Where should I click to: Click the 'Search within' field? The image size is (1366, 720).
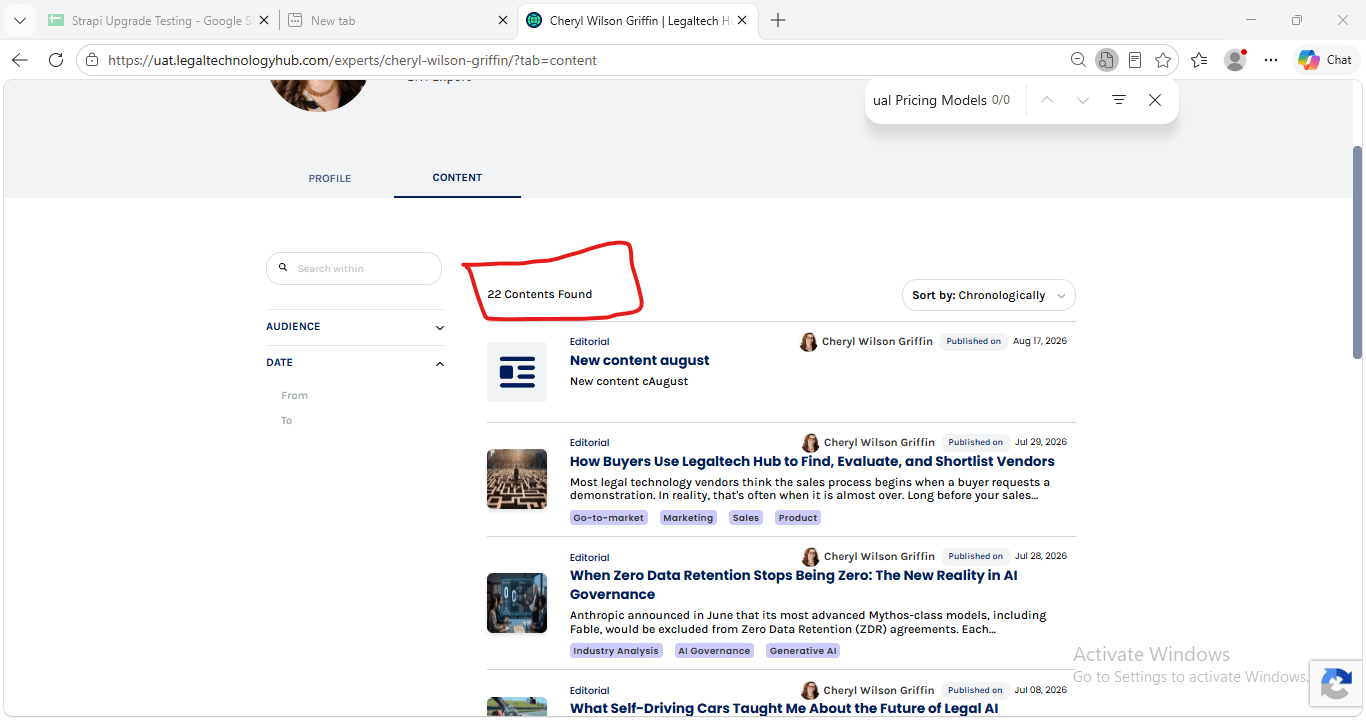pyautogui.click(x=354, y=268)
